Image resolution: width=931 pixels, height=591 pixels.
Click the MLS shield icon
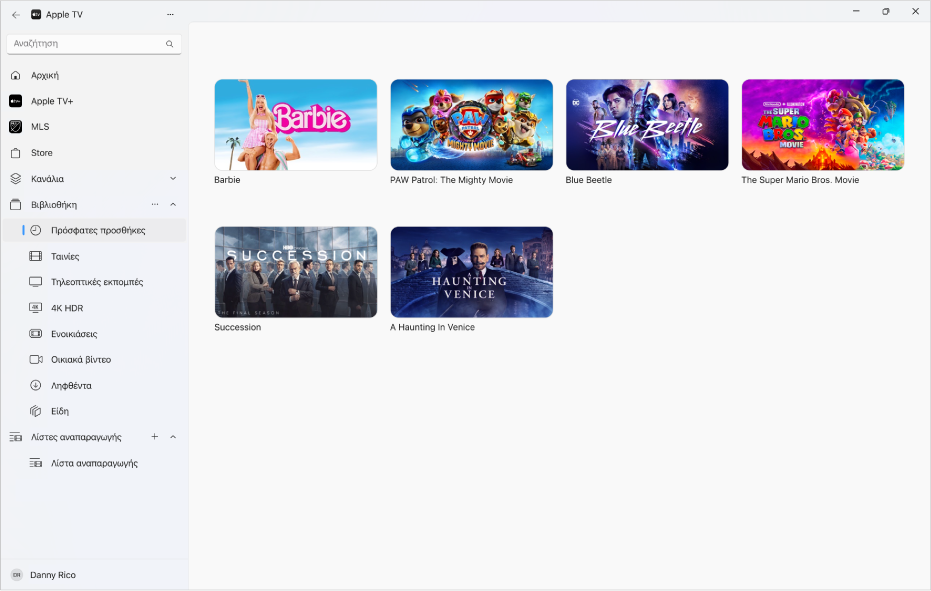[16, 127]
